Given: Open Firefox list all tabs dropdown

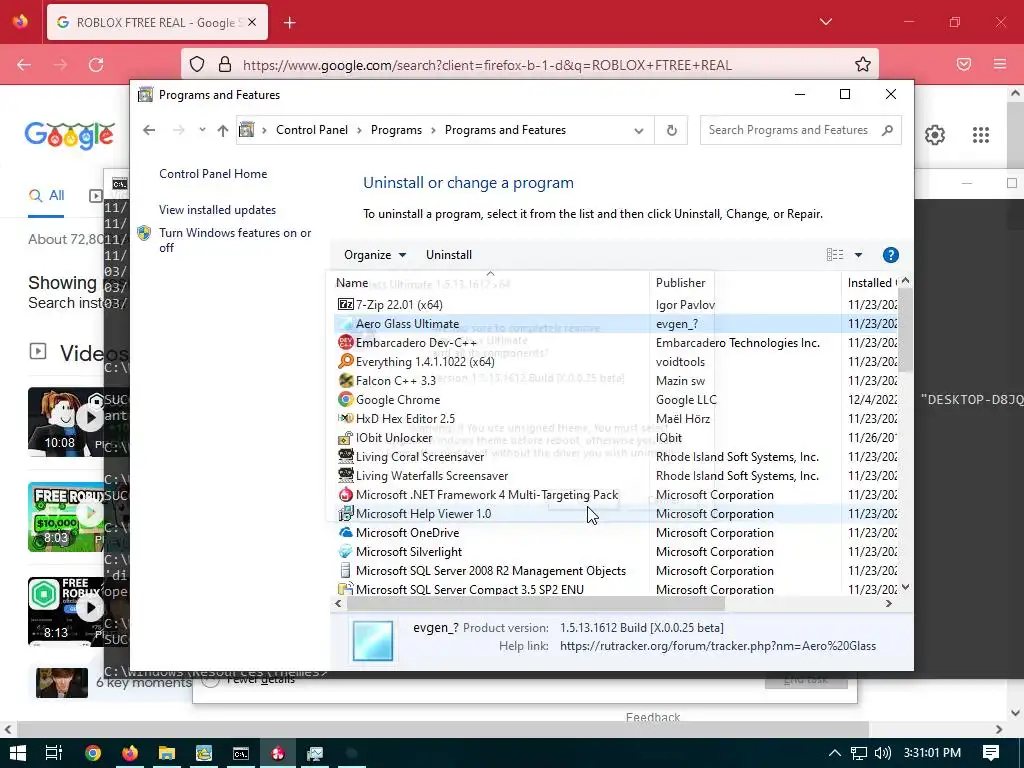Looking at the screenshot, I should coord(825,22).
